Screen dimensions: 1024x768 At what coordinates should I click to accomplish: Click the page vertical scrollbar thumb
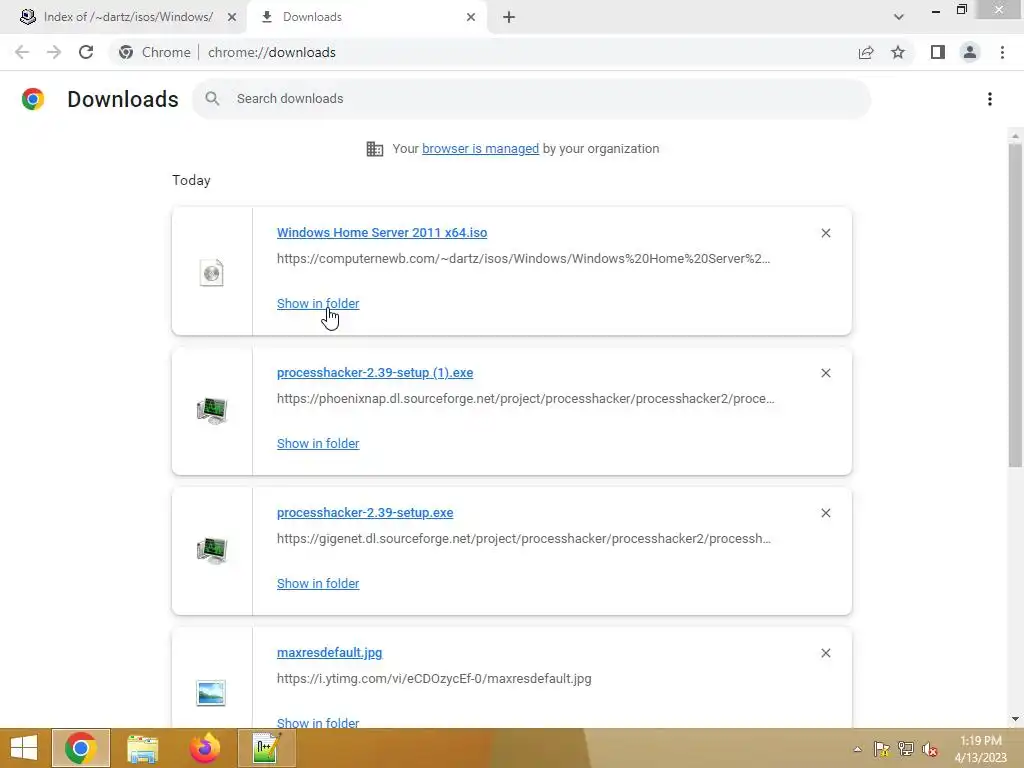pyautogui.click(x=1015, y=306)
